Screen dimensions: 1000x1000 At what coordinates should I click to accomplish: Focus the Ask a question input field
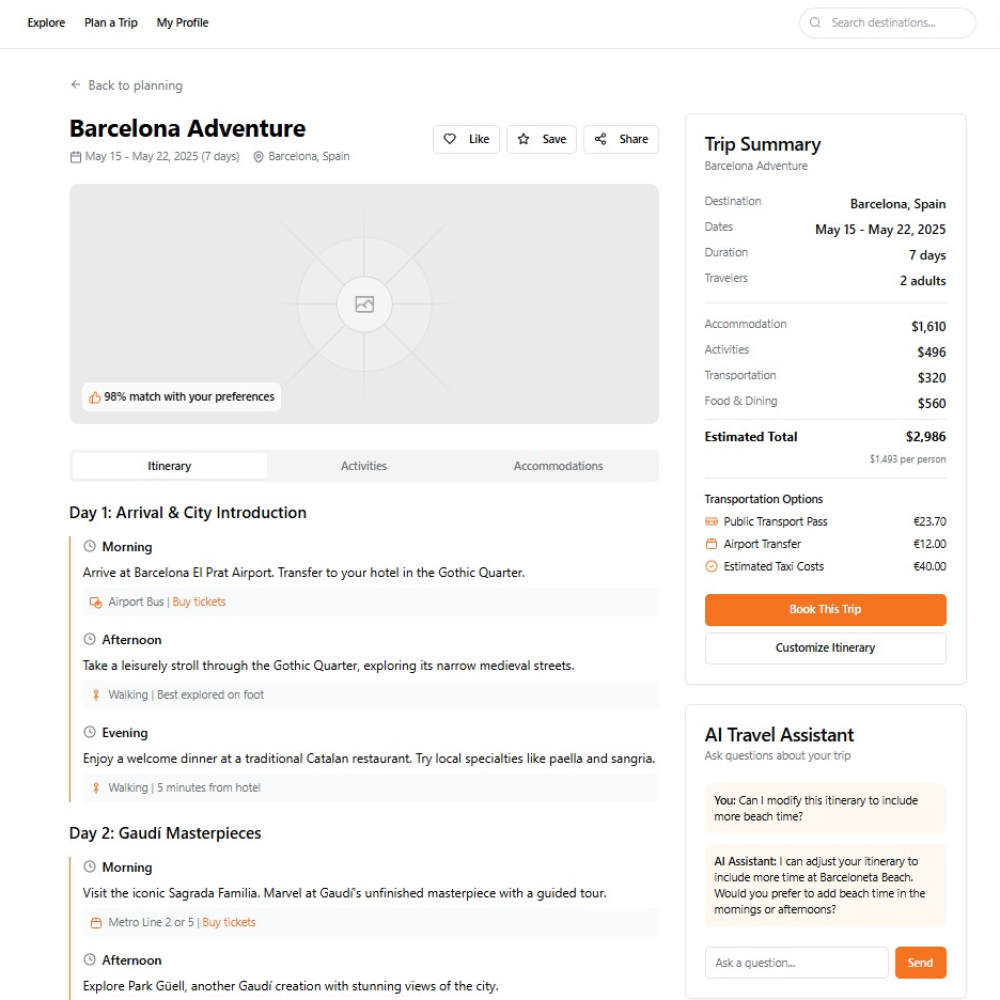pos(796,963)
